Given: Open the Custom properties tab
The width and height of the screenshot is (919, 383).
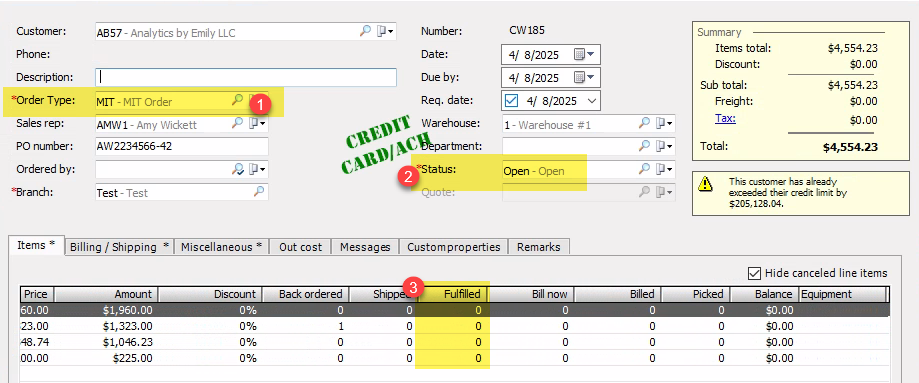Looking at the screenshot, I should click(x=454, y=247).
